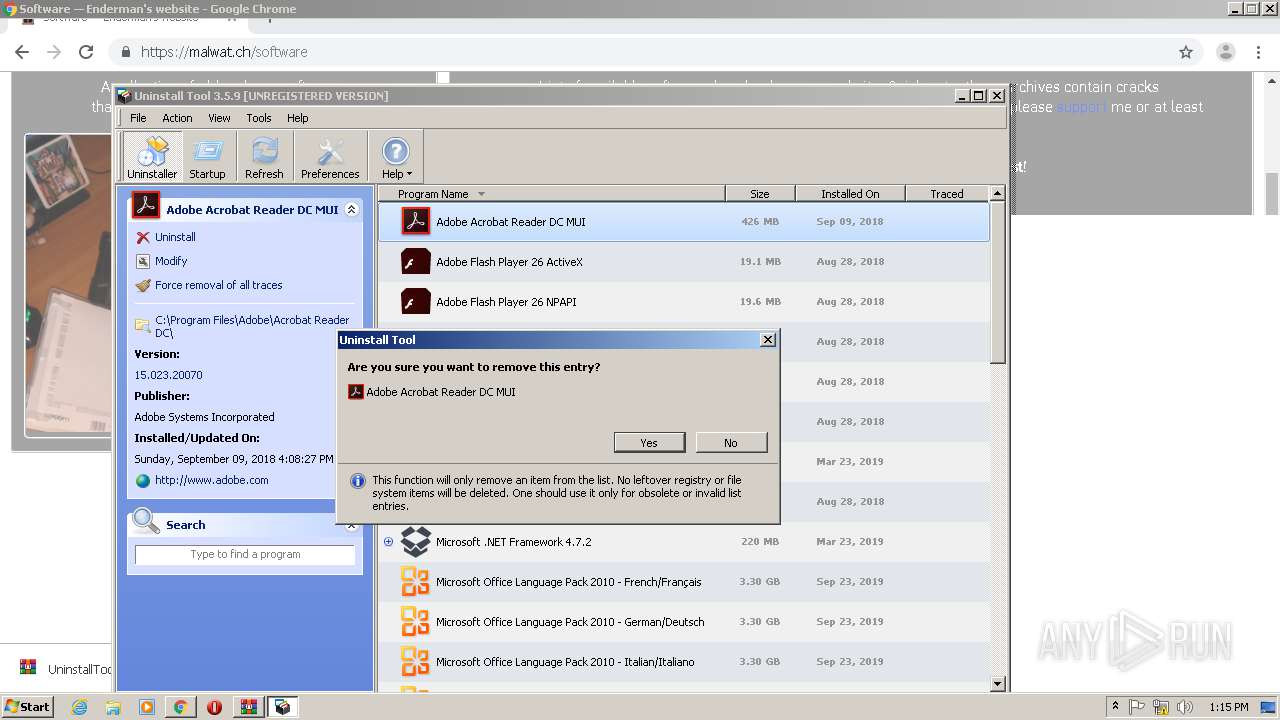Open the Help toolbar dropdown
1280x720 pixels.
(x=396, y=157)
